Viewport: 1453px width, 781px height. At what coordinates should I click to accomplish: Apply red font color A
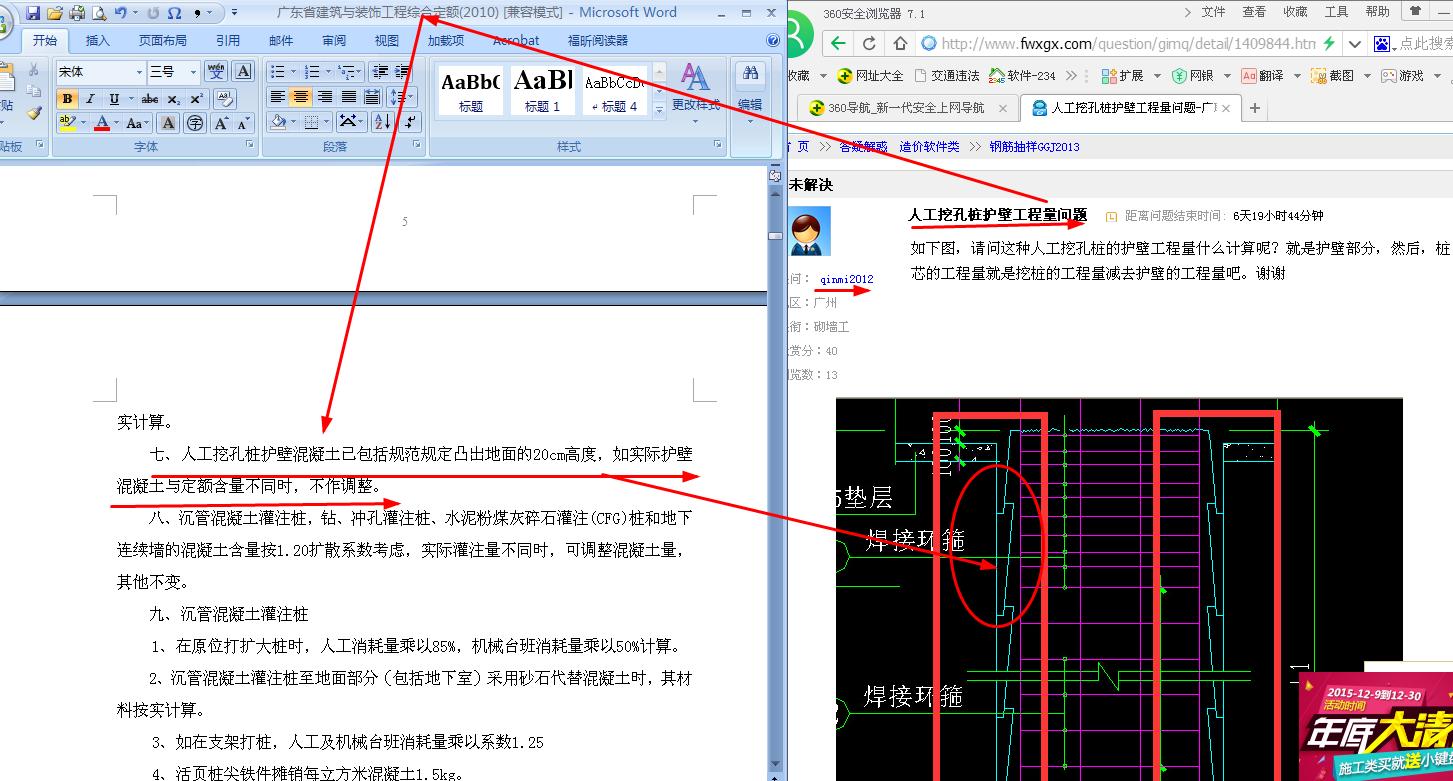click(x=102, y=123)
